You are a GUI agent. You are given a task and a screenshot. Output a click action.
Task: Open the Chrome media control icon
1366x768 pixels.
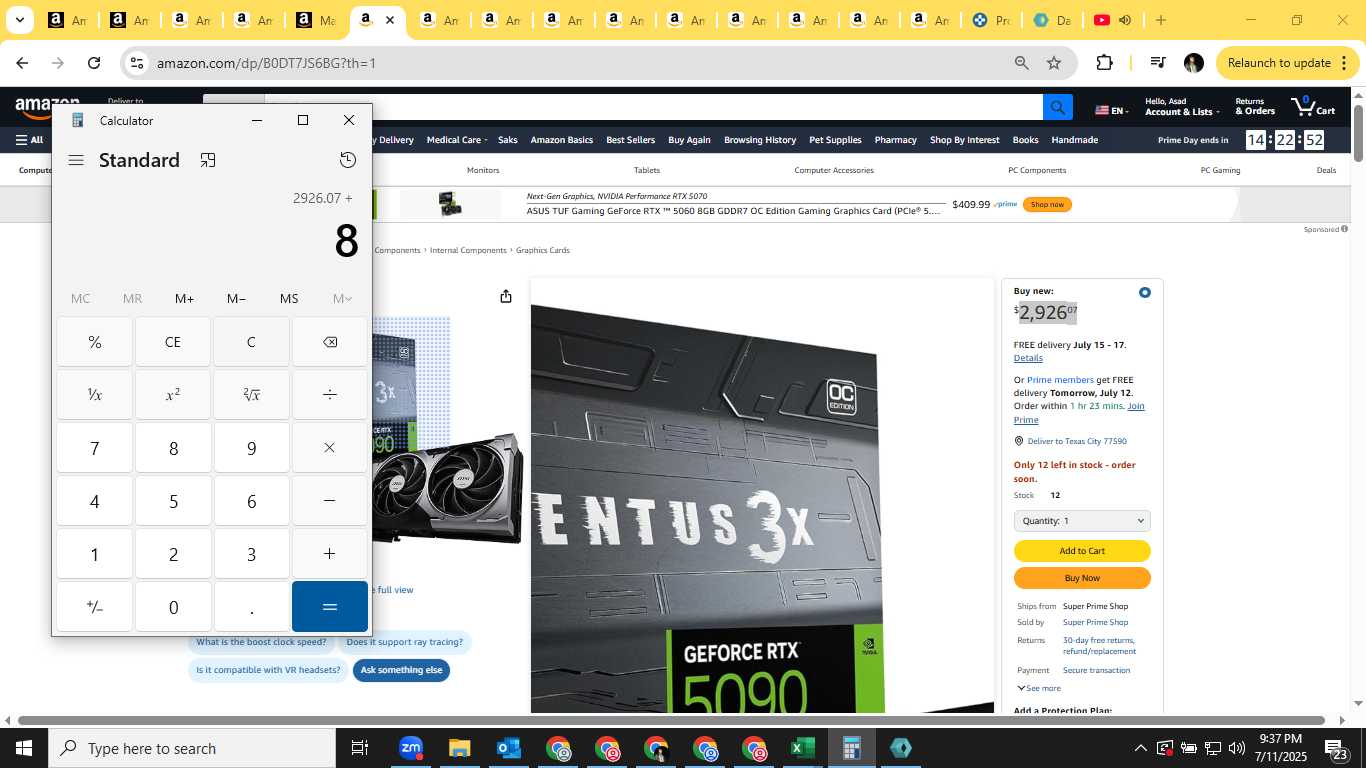pos(1158,63)
